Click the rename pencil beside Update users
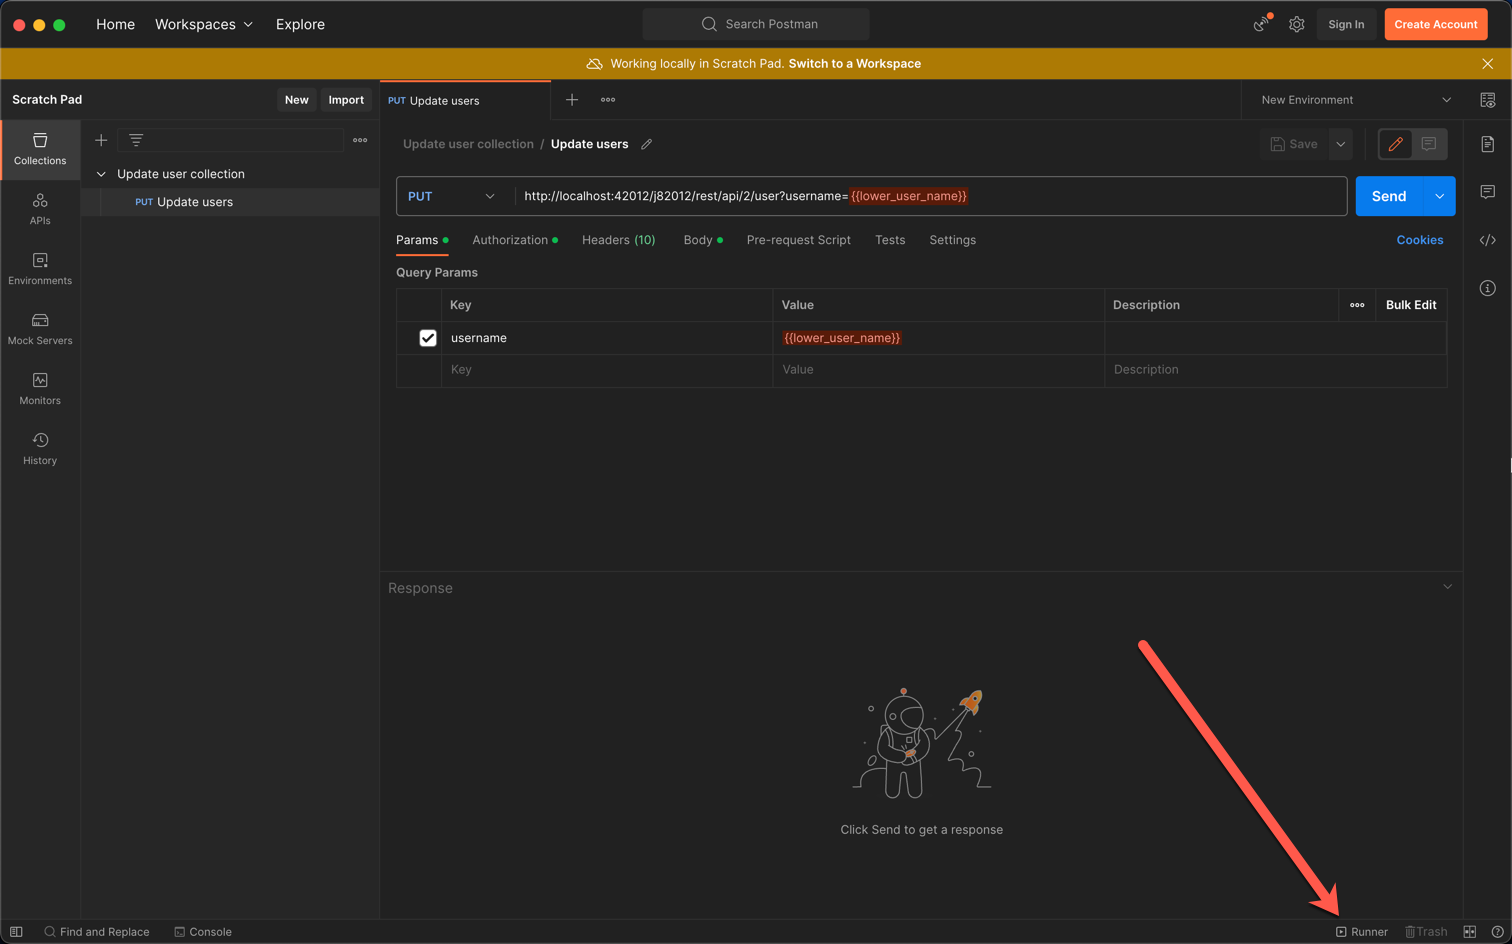The image size is (1512, 944). pyautogui.click(x=647, y=144)
